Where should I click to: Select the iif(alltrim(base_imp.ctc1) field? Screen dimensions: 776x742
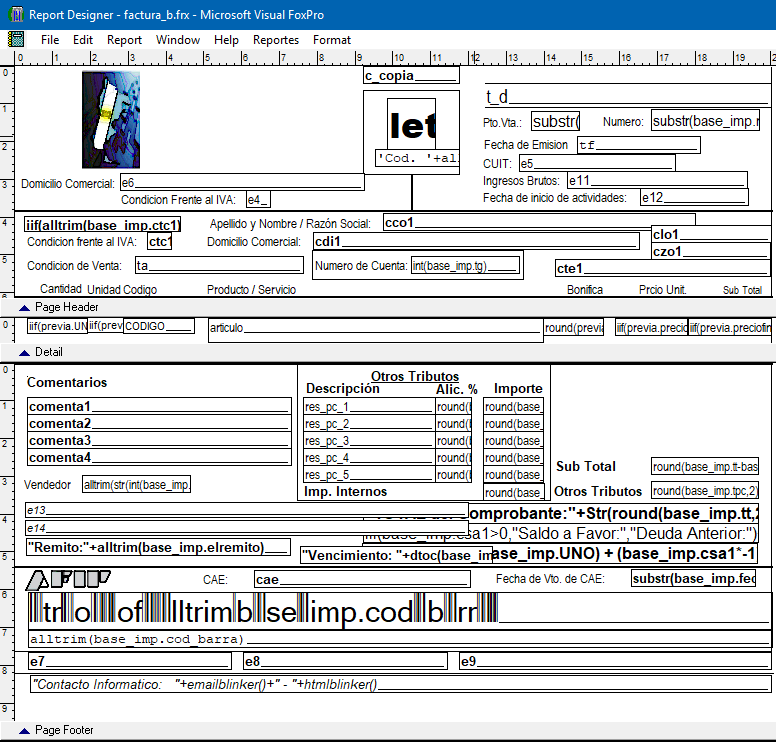(102, 225)
